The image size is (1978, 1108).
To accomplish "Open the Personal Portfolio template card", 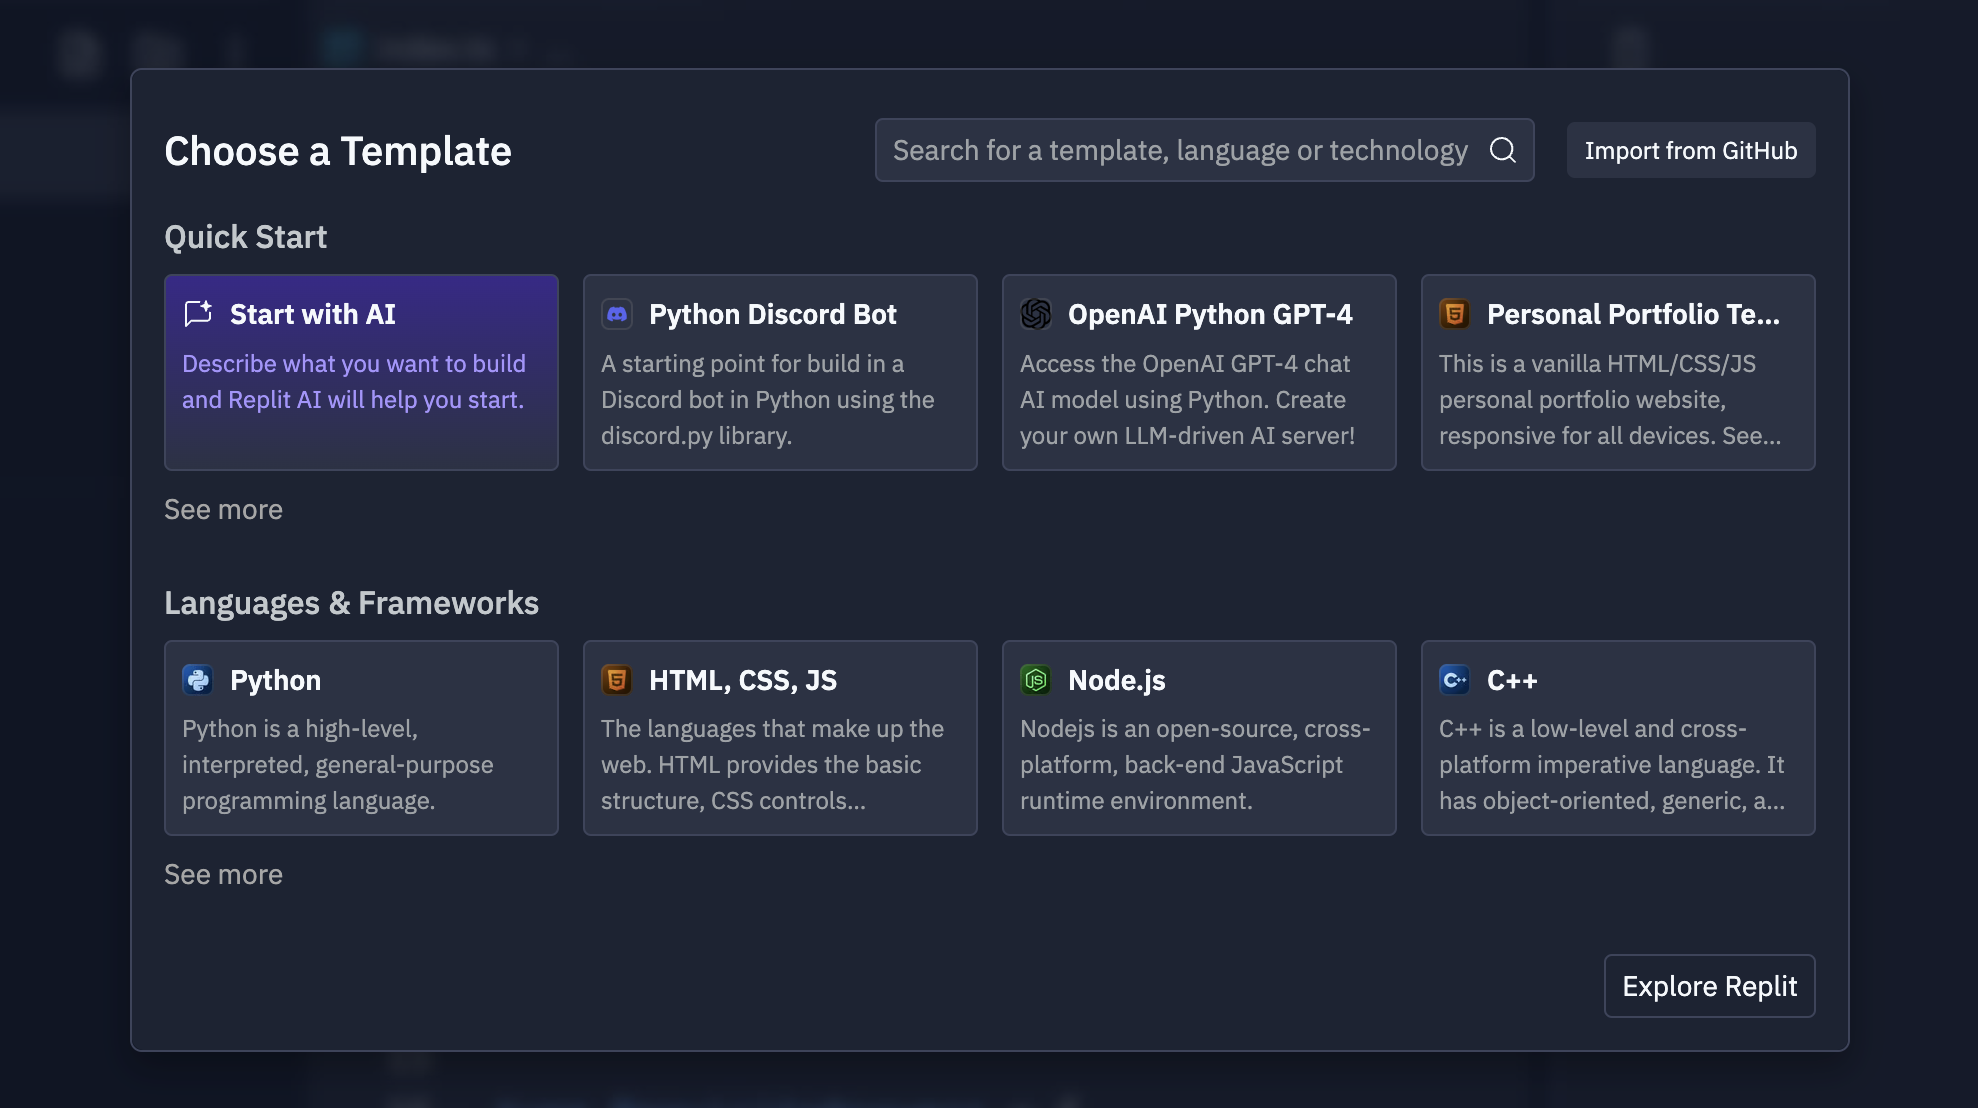I will point(1618,372).
